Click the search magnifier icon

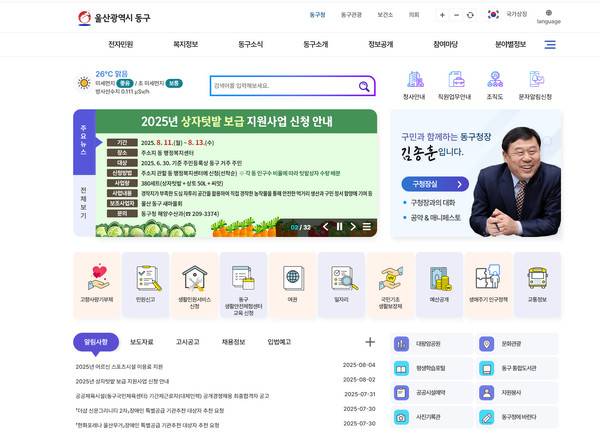(x=364, y=86)
